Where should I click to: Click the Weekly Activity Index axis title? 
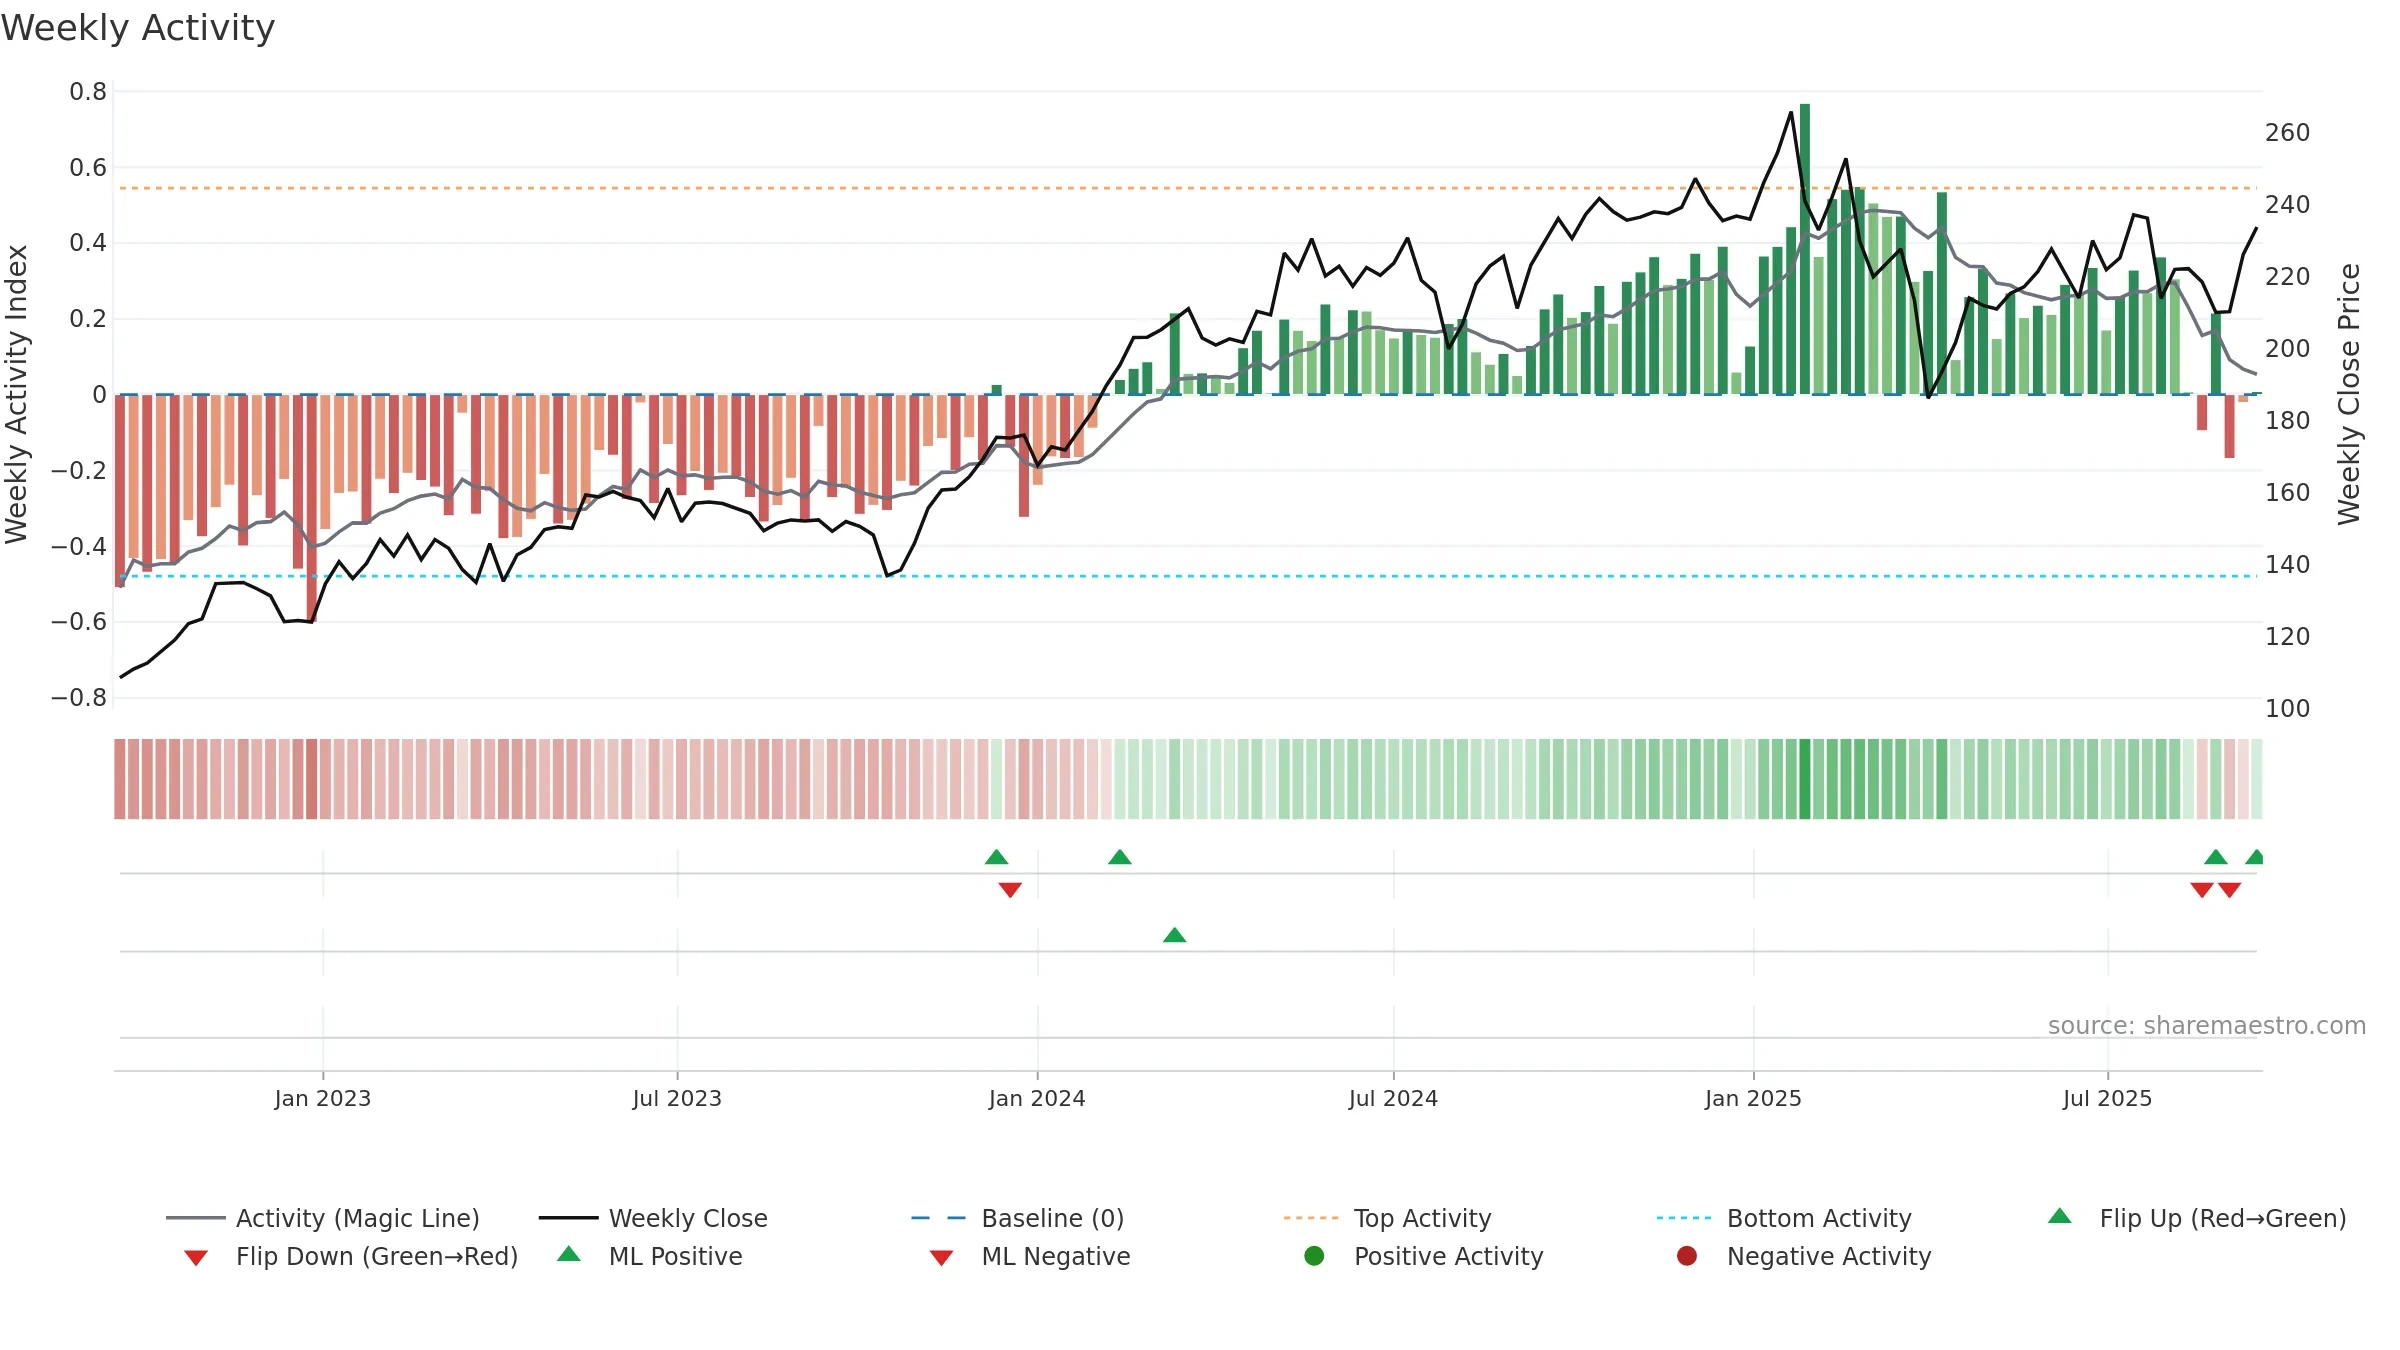(x=17, y=395)
